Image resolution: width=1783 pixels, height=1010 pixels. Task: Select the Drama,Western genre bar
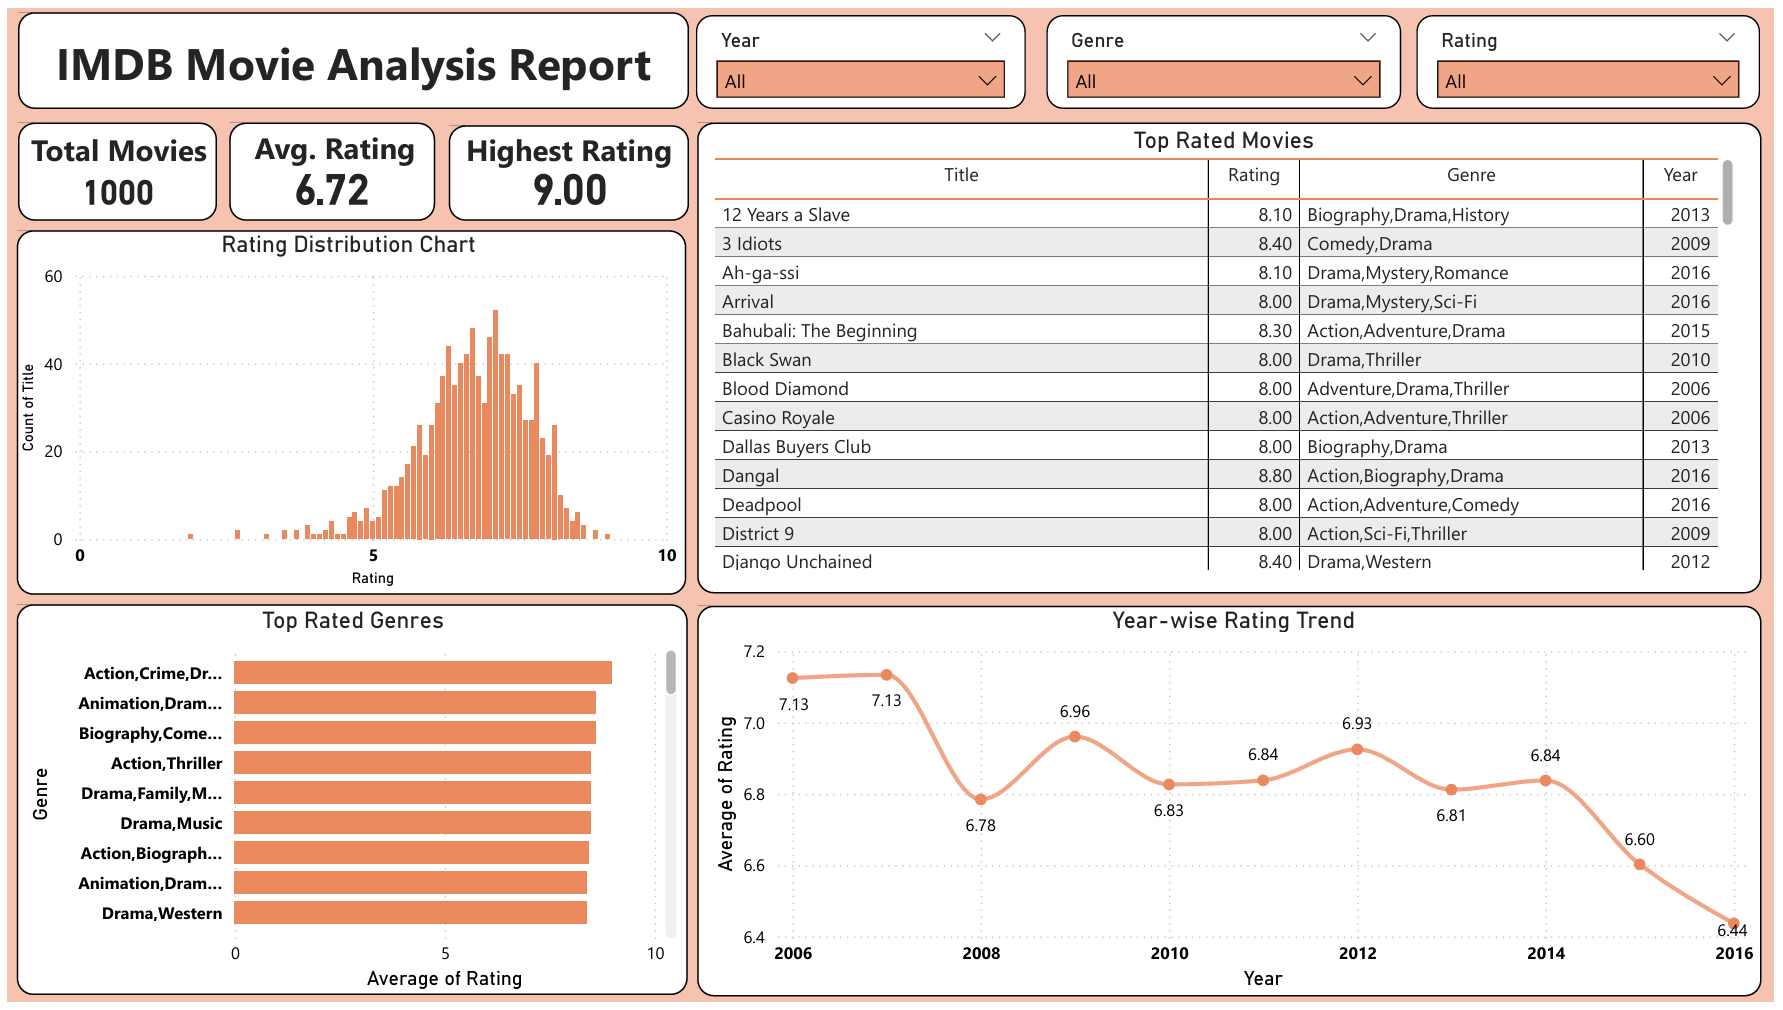coord(410,913)
